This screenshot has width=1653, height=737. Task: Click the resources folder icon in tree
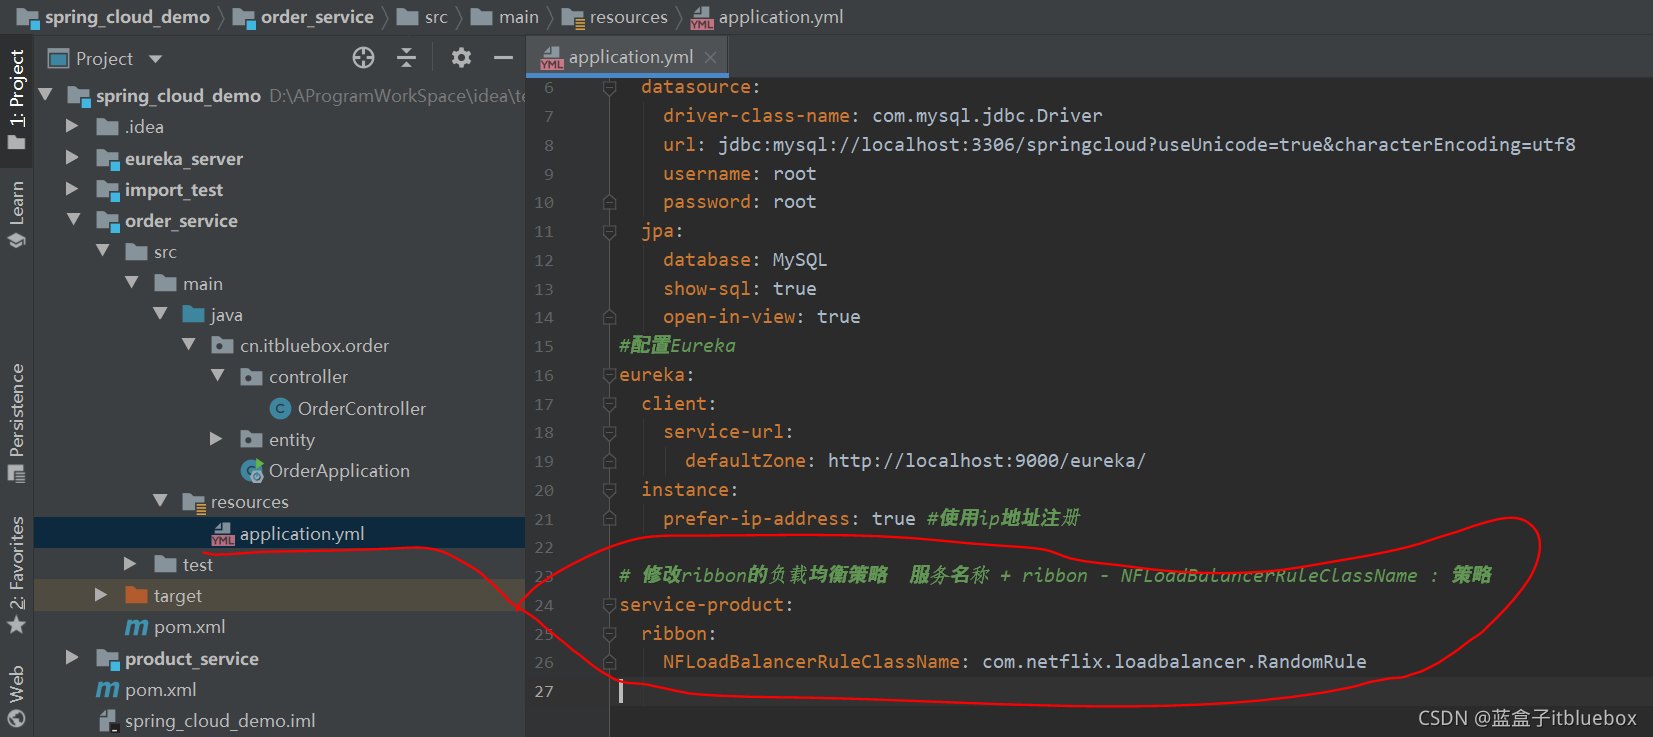tap(194, 502)
